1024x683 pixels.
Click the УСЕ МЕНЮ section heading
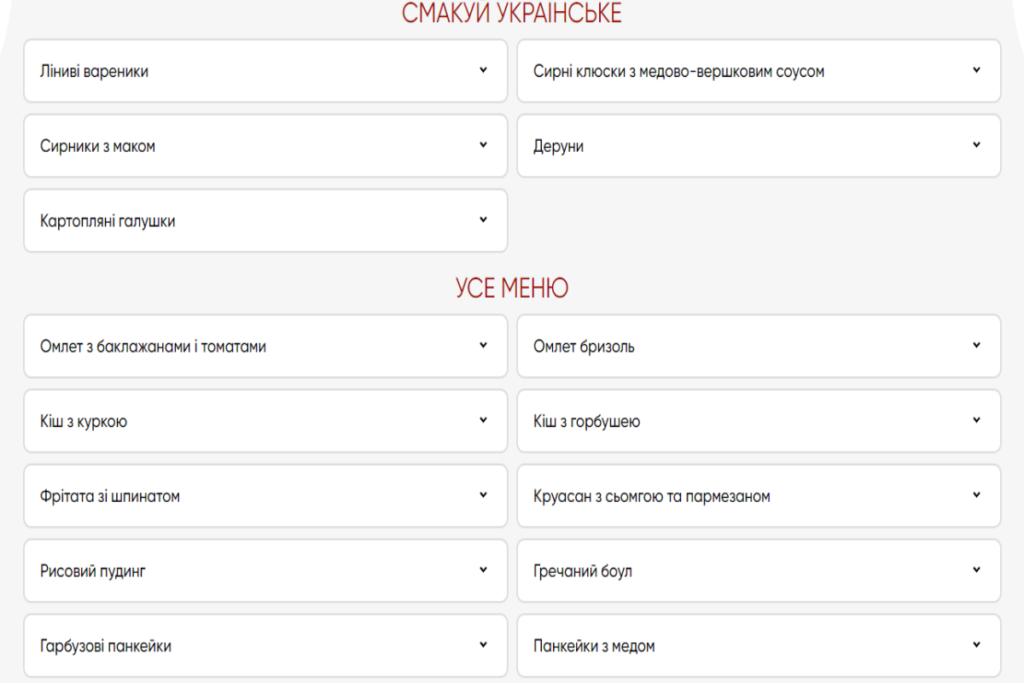point(511,288)
